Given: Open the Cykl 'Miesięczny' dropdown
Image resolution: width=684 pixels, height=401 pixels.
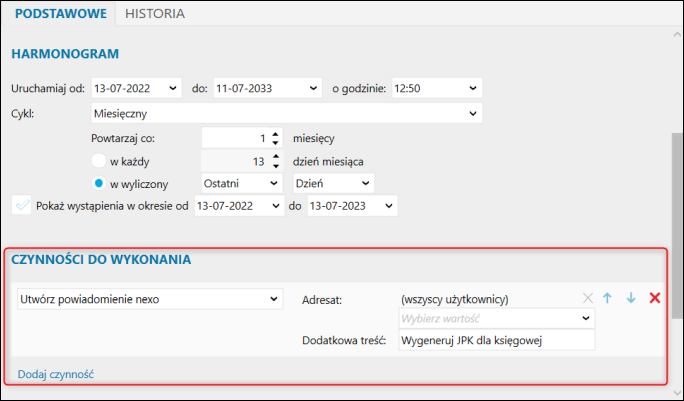Looking at the screenshot, I should click(287, 113).
